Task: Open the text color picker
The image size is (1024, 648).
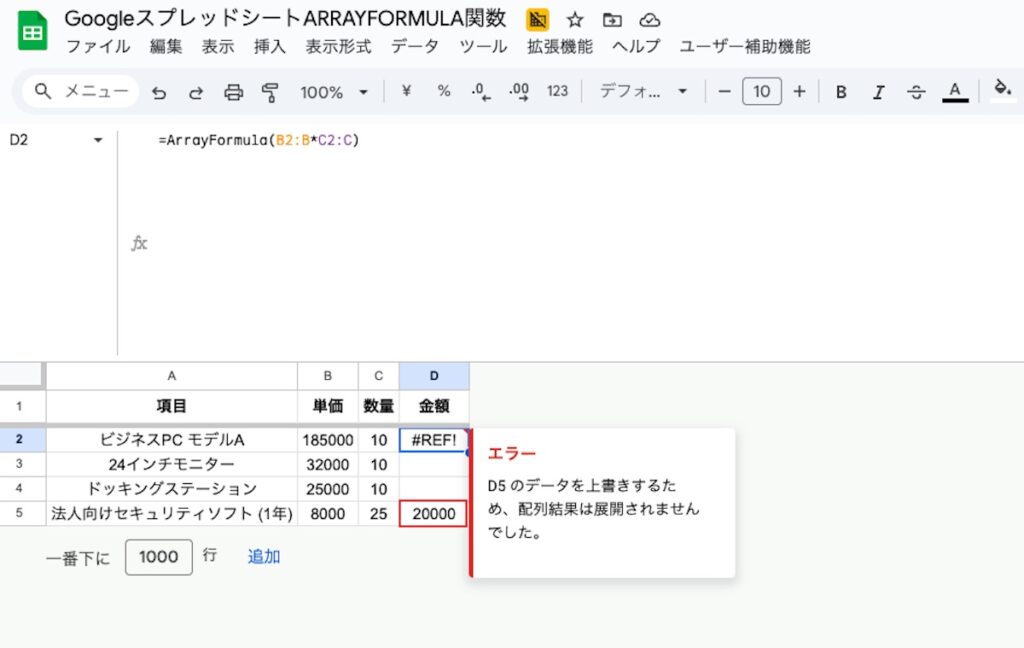Action: [x=955, y=91]
